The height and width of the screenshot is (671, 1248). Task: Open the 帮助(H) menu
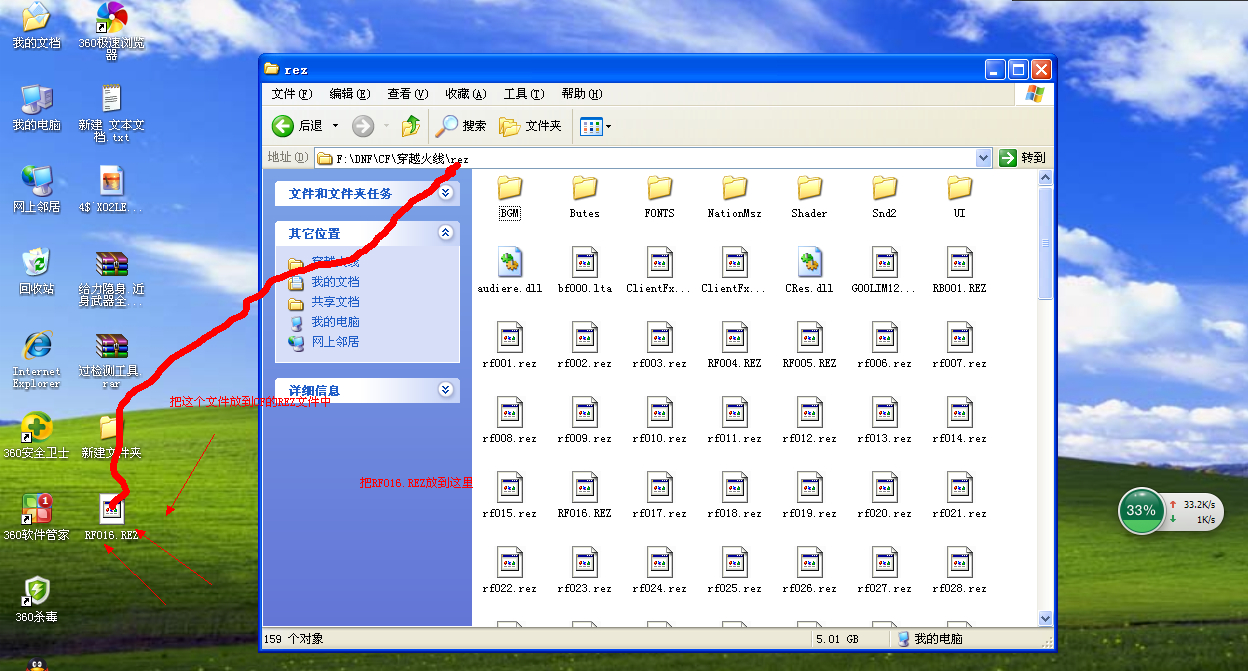[x=582, y=94]
